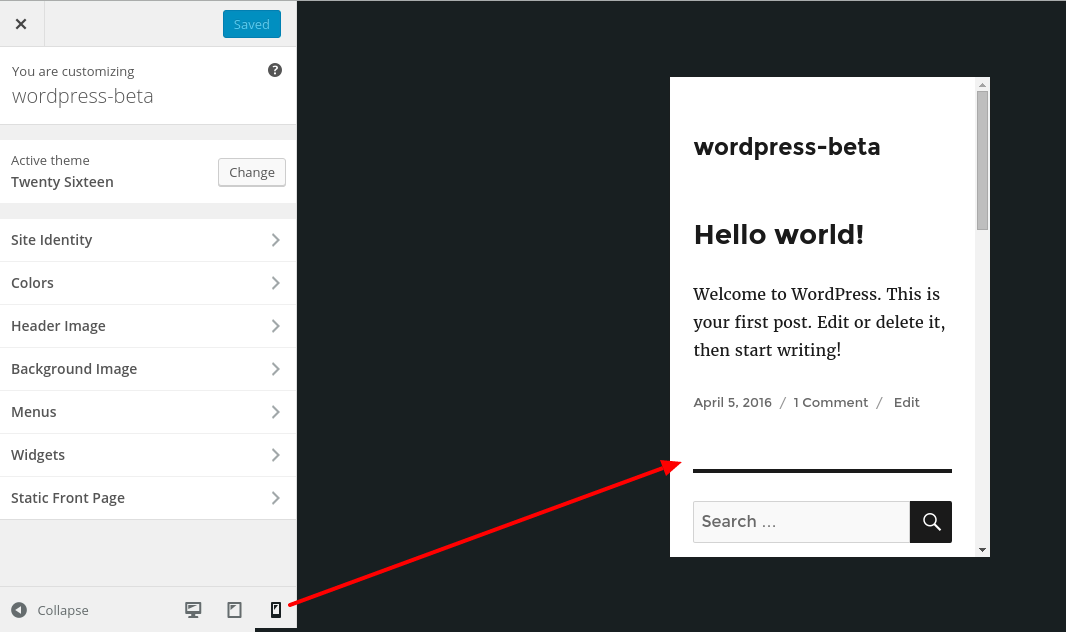Switch preview to mobile view
1066x632 pixels.
pos(275,609)
